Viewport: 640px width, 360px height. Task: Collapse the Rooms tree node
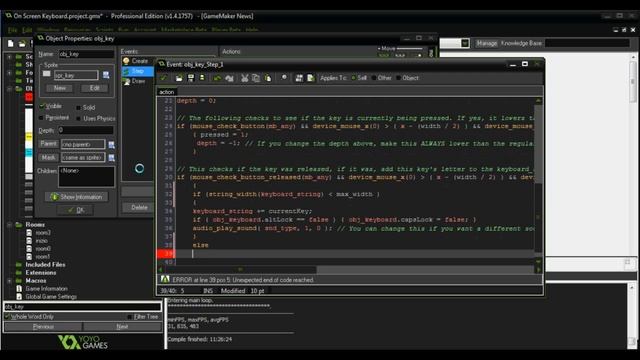click(x=9, y=224)
